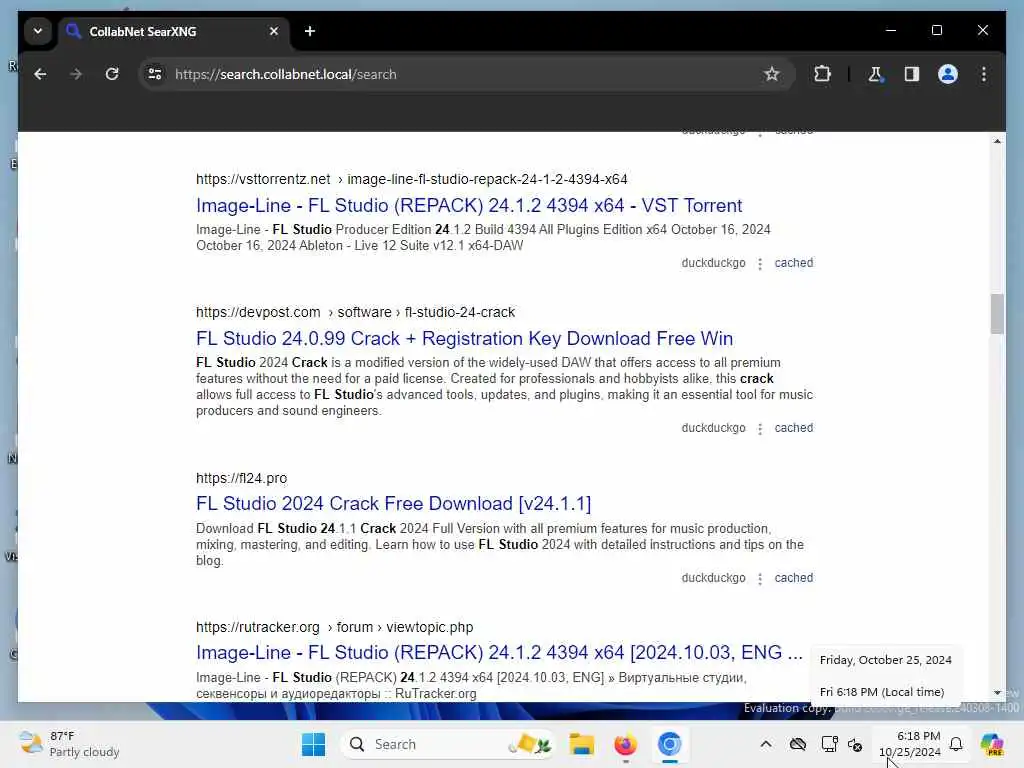
Task: Click the page vertical scrollbar thumb
Action: pyautogui.click(x=997, y=314)
